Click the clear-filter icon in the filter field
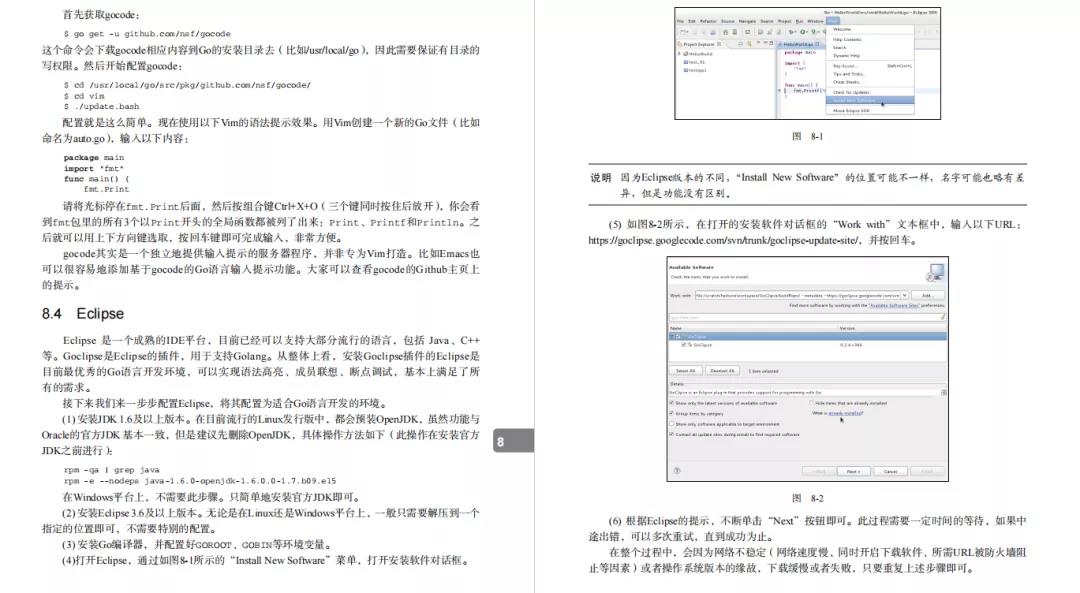Viewport: 1080px width, 593px height. pyautogui.click(x=941, y=318)
